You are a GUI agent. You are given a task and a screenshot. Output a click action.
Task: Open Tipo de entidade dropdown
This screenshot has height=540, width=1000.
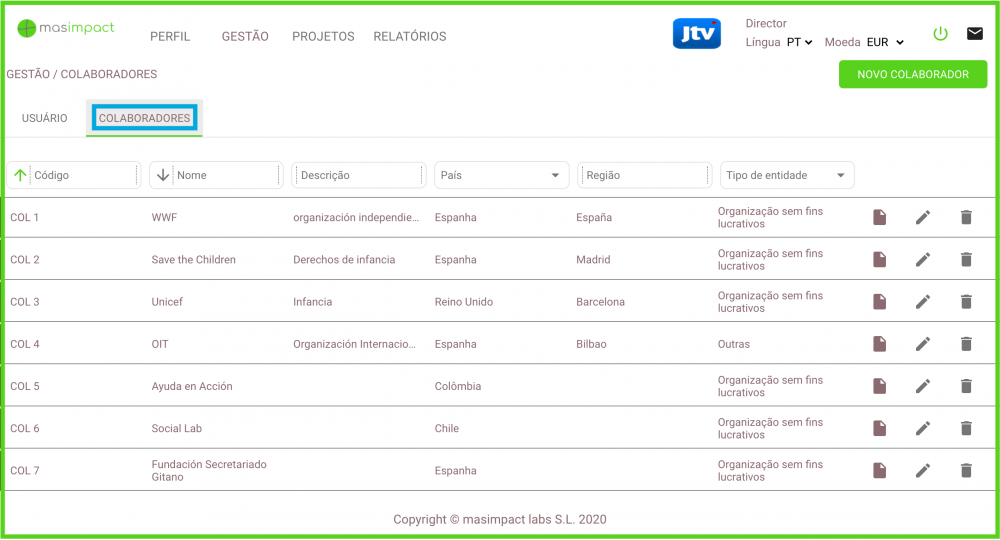841,176
